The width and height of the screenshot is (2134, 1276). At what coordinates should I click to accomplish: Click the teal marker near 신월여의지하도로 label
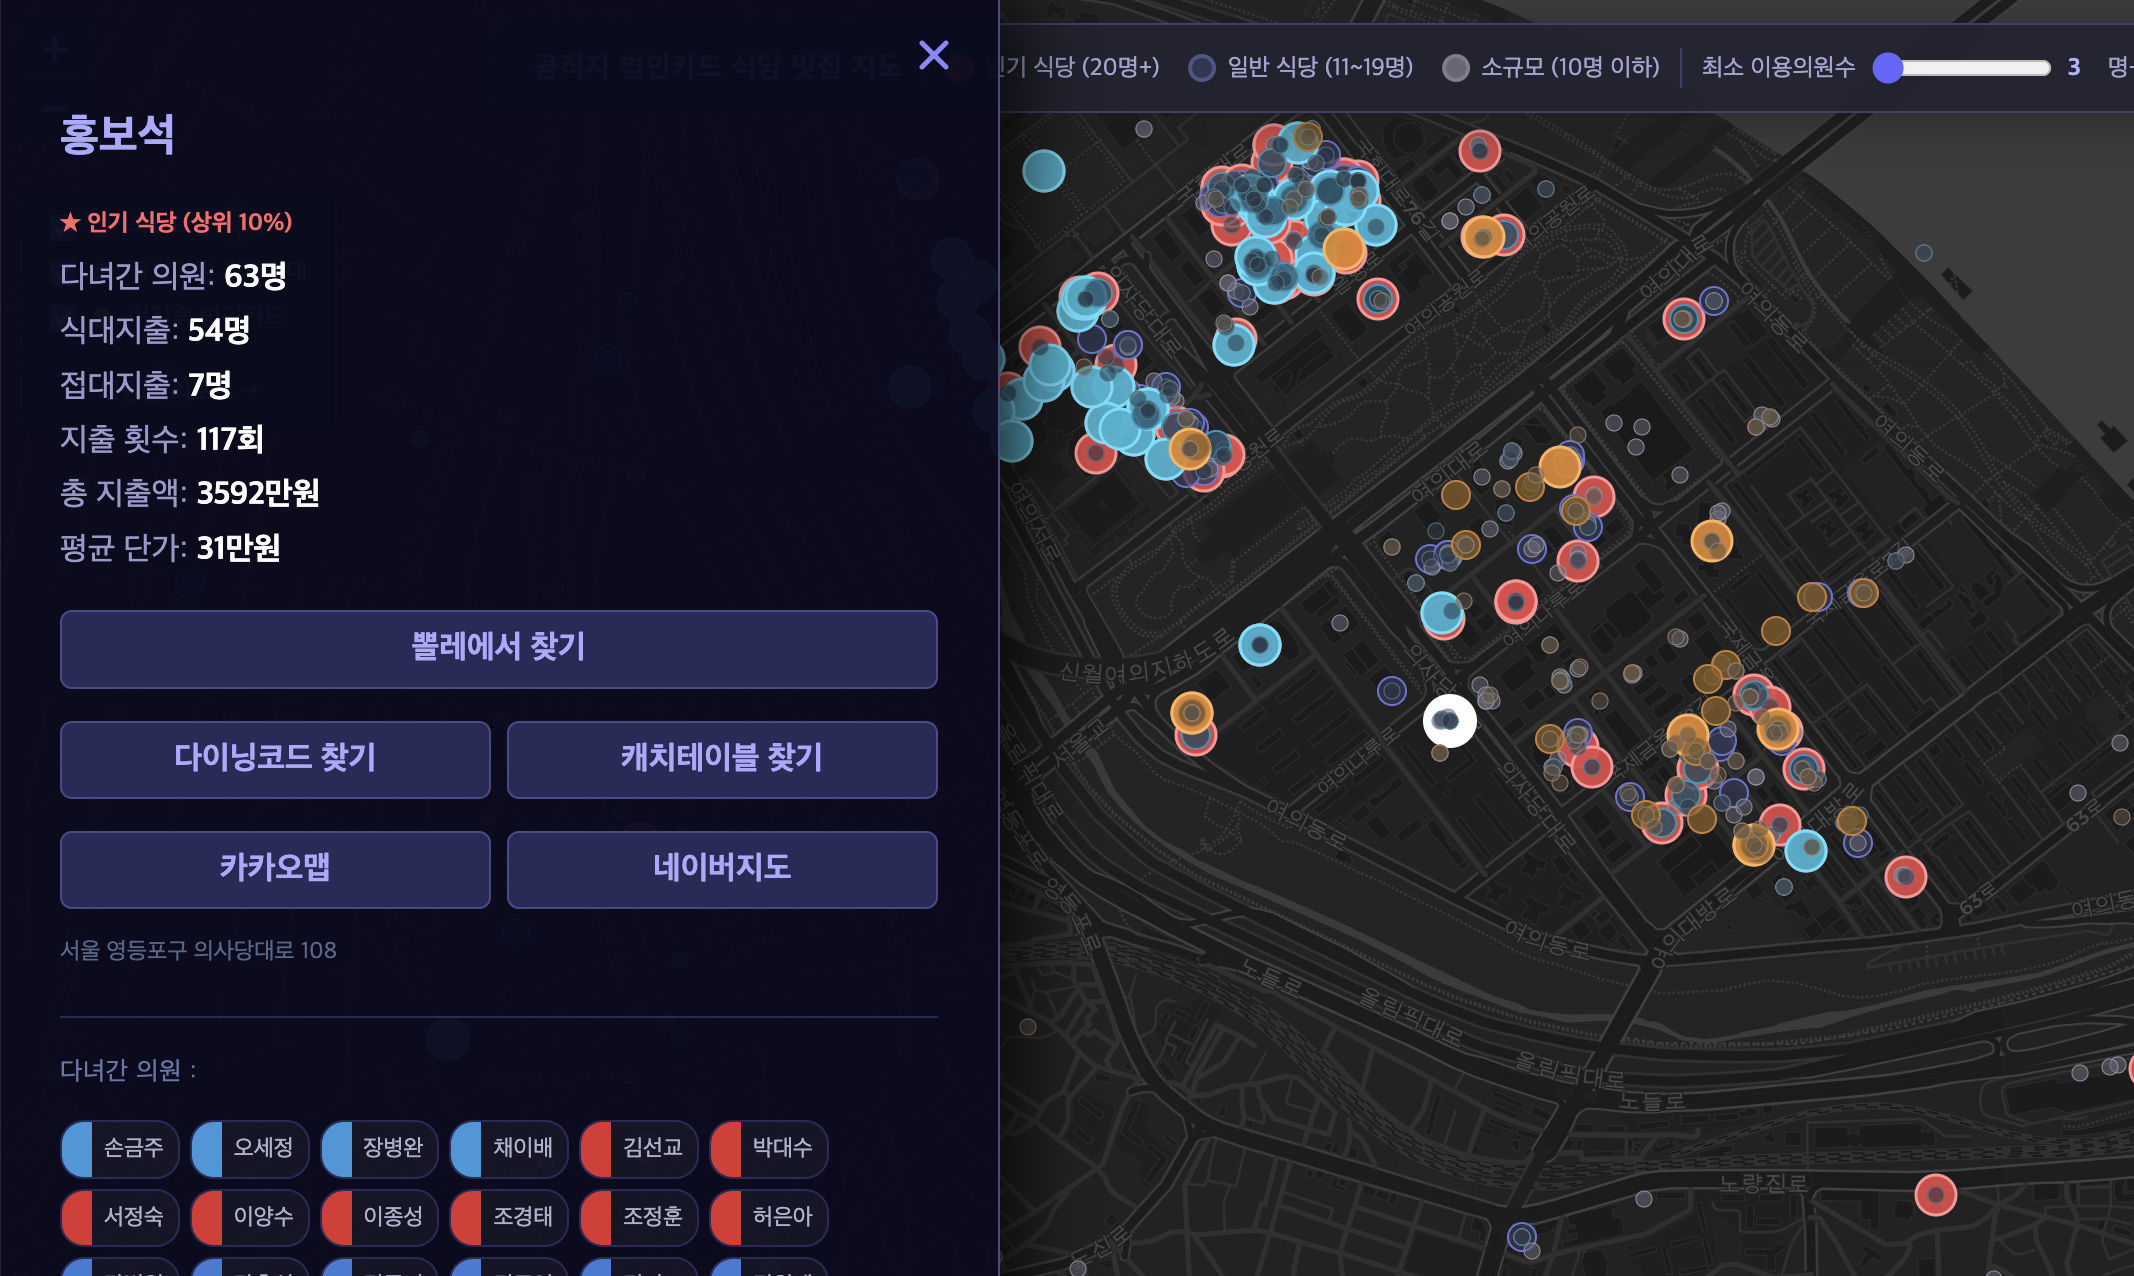coord(1259,645)
